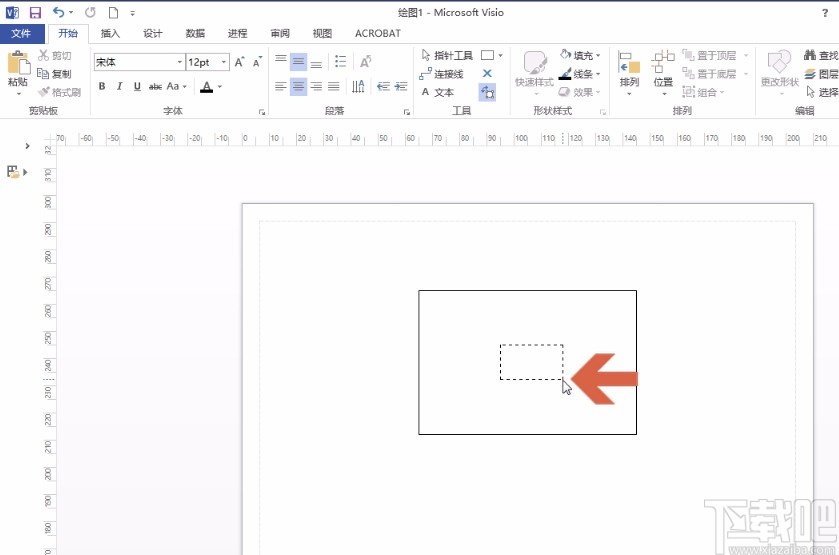Toggle justify paragraph alignment
The width and height of the screenshot is (839, 555).
click(334, 86)
